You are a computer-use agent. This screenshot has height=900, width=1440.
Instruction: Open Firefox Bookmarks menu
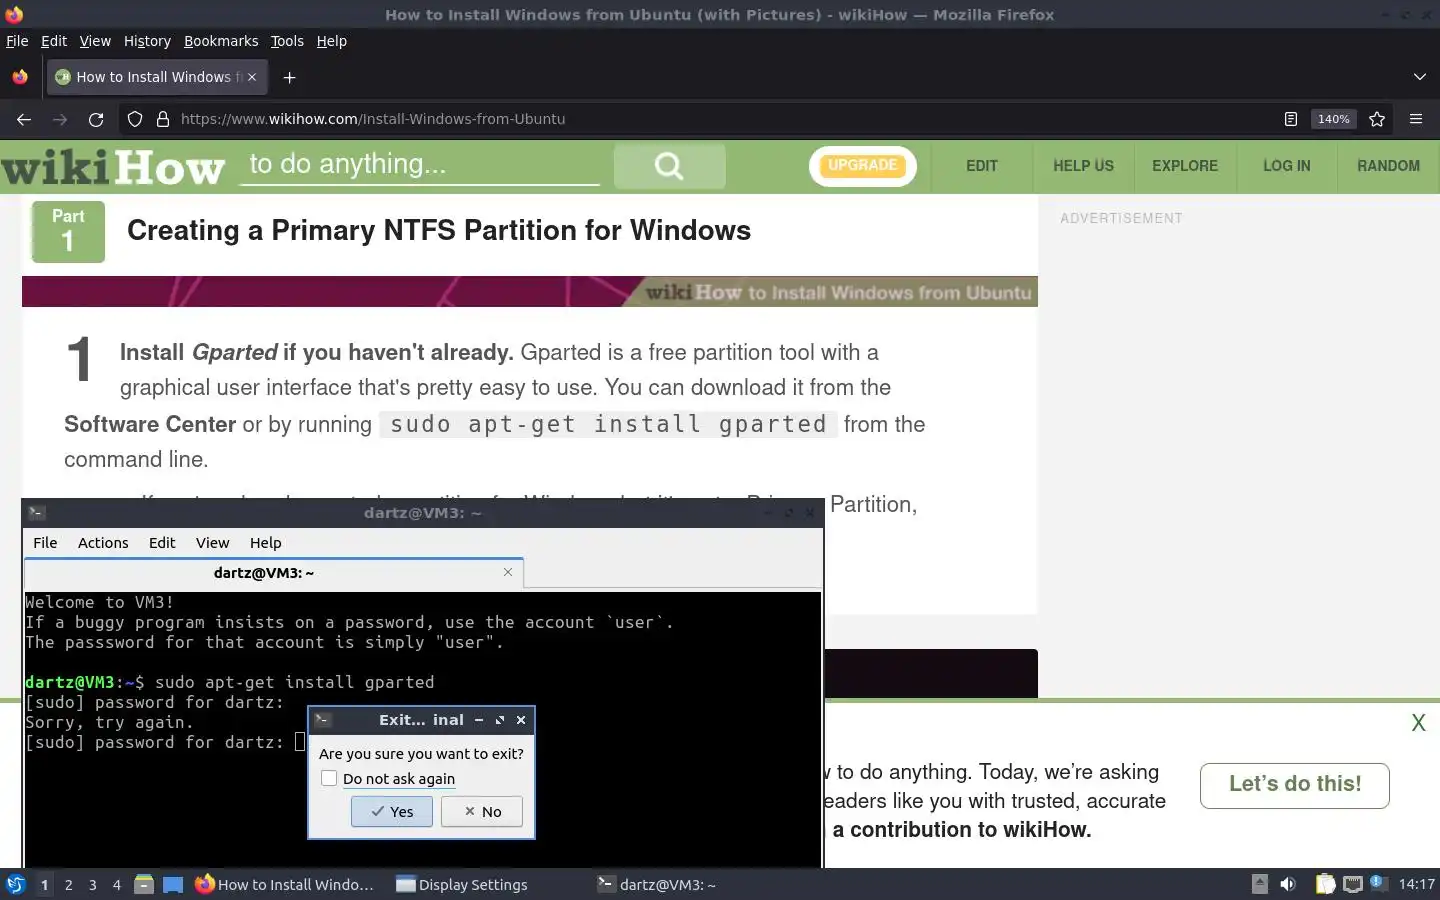pyautogui.click(x=221, y=41)
